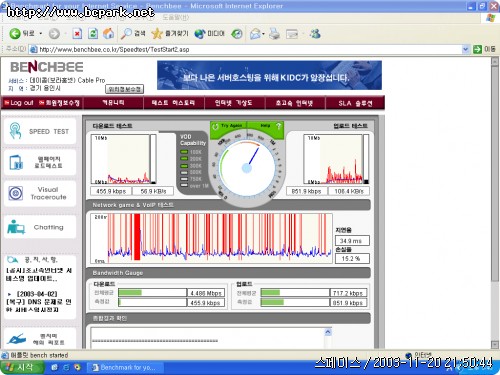
Task: Click the green Go arrow button
Action: pyautogui.click(x=478, y=49)
